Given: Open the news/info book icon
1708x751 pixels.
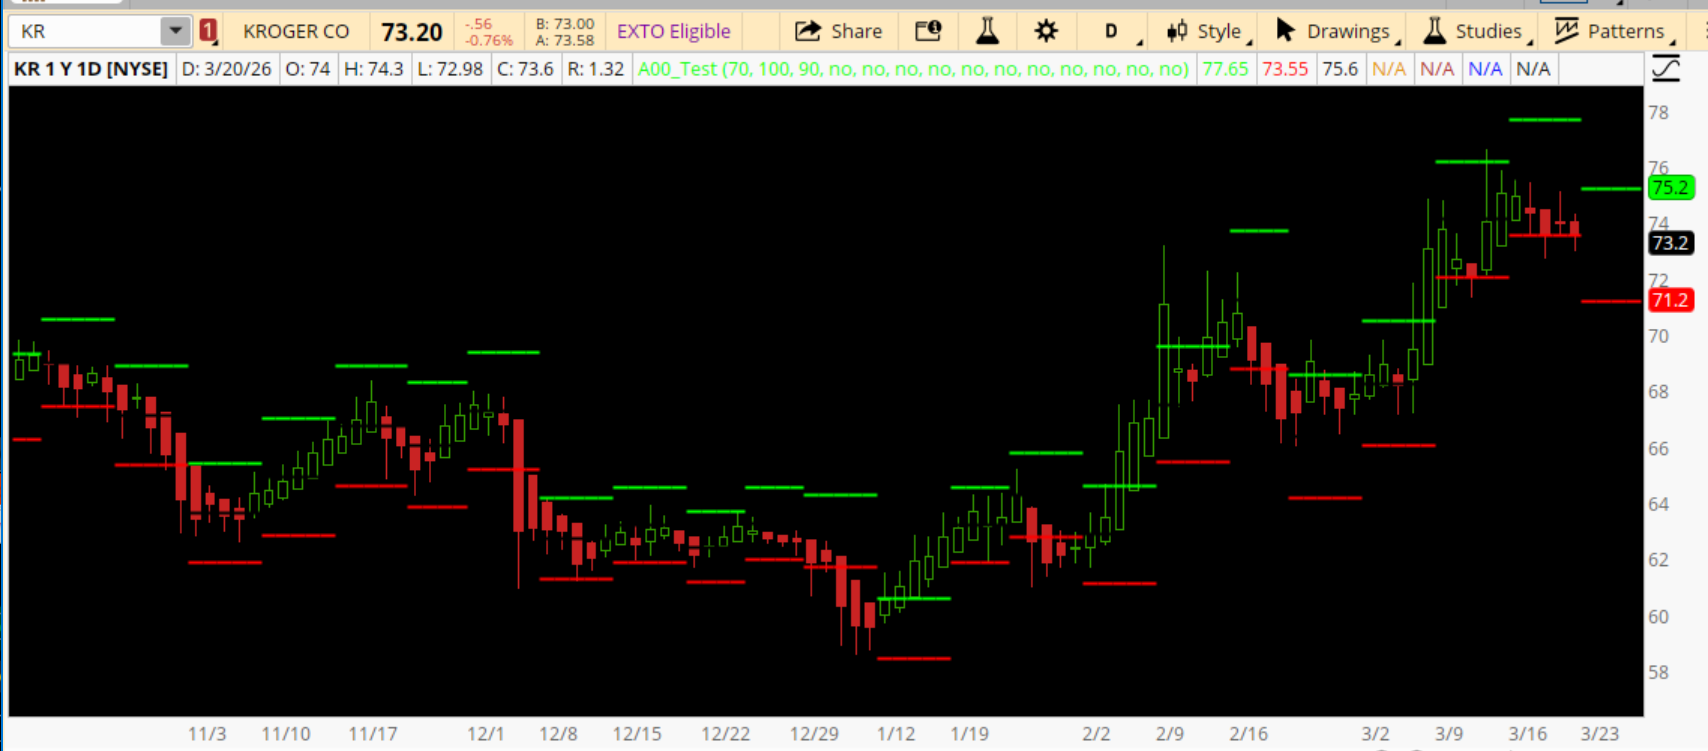Looking at the screenshot, I should [x=928, y=31].
